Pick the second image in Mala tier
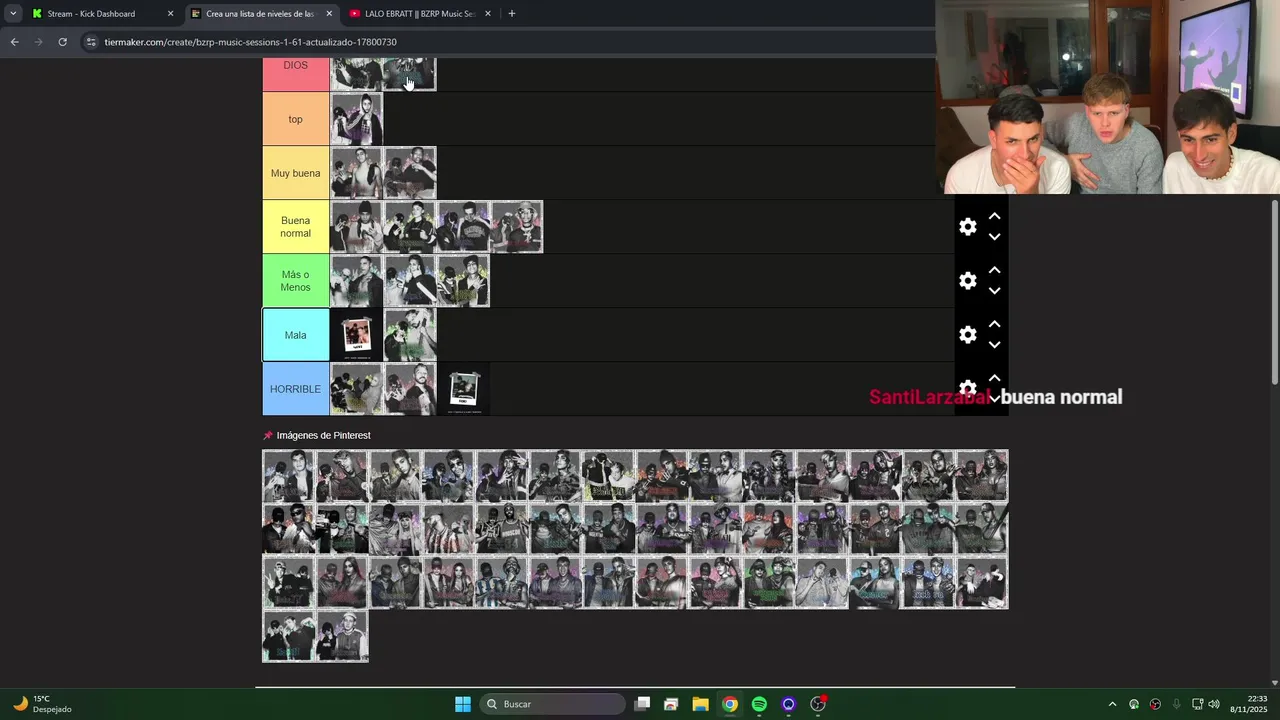Screen dimensions: 1280x720 click(x=410, y=335)
